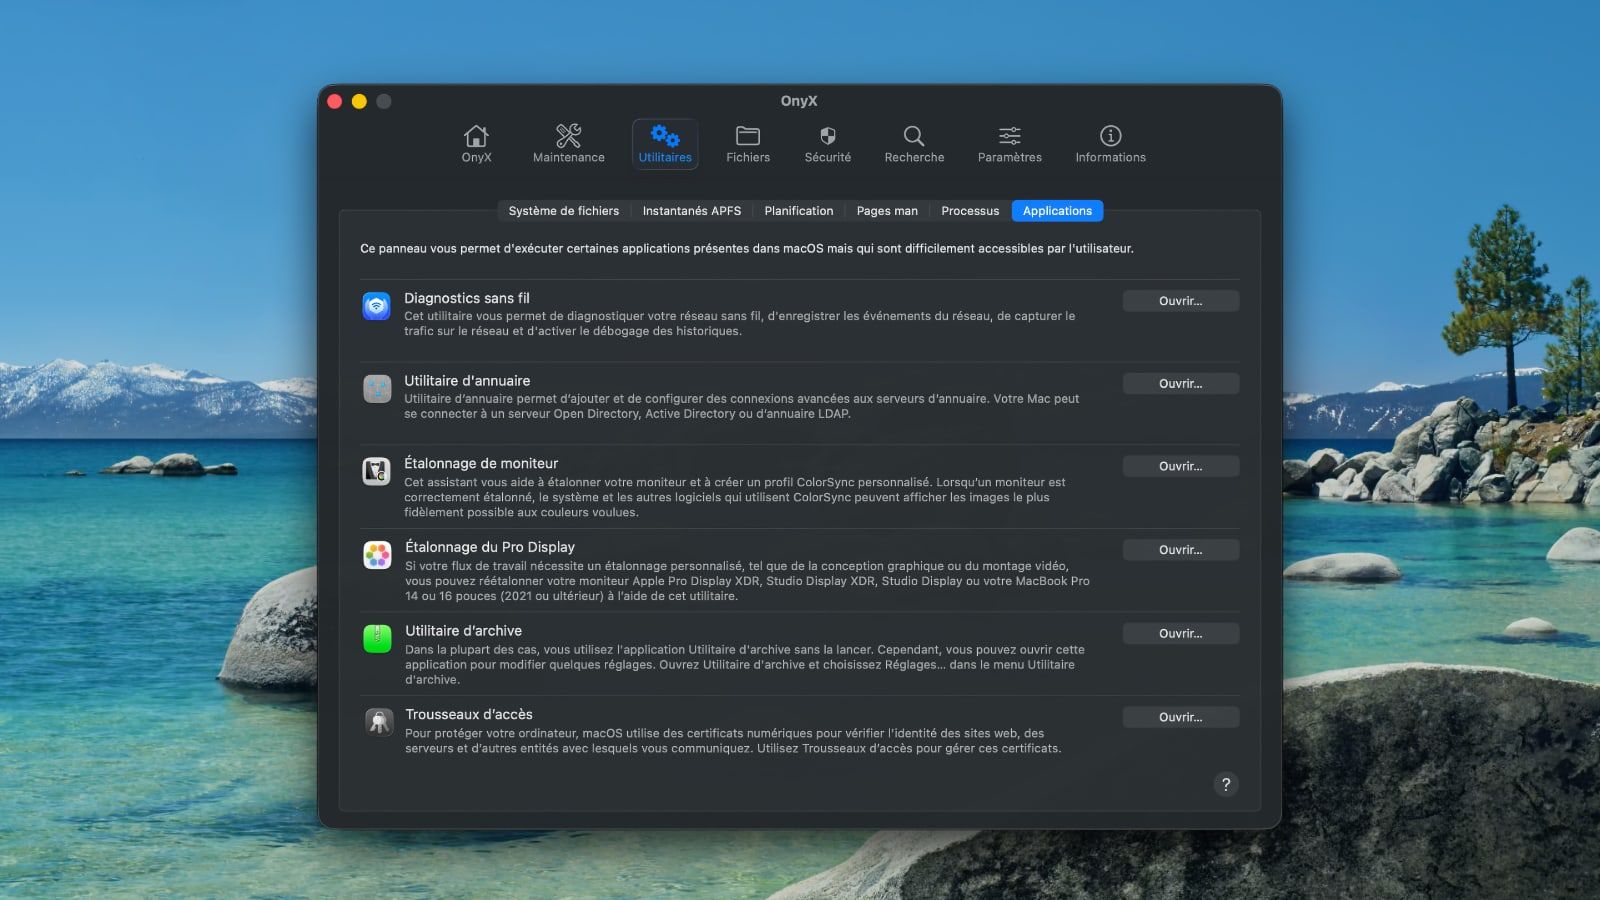Screen dimensions: 1600x900
Task: Click the Étalonnage de moniteur app icon
Action: click(x=376, y=472)
